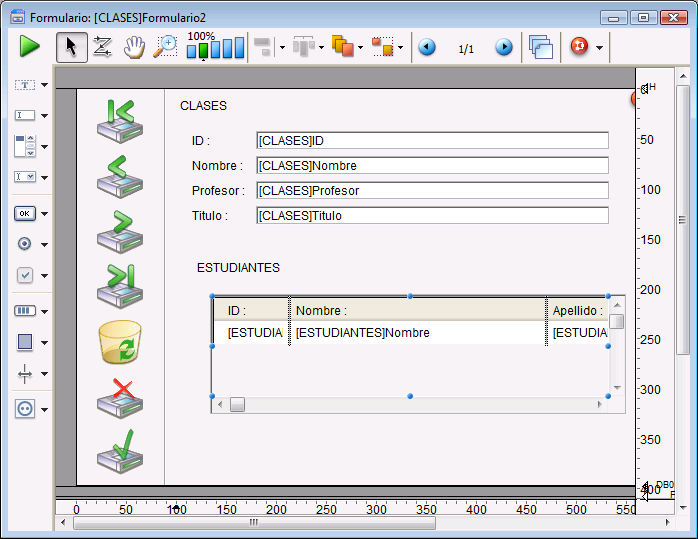
Task: Click the green checkmark validate icon
Action: [x=119, y=451]
